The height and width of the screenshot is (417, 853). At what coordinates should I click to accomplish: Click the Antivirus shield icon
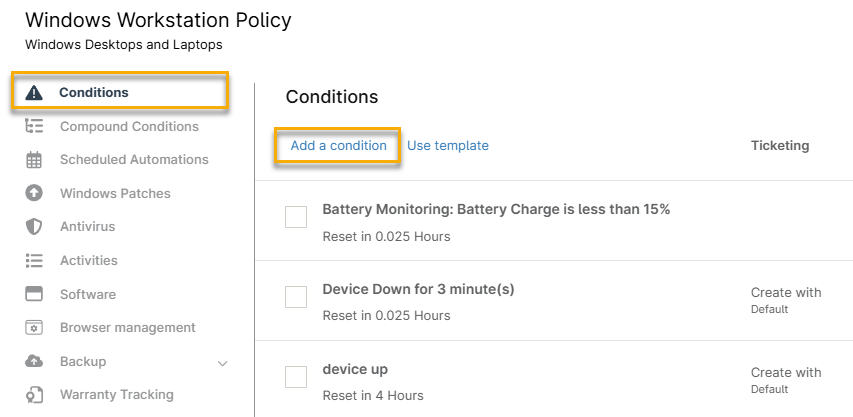point(34,227)
